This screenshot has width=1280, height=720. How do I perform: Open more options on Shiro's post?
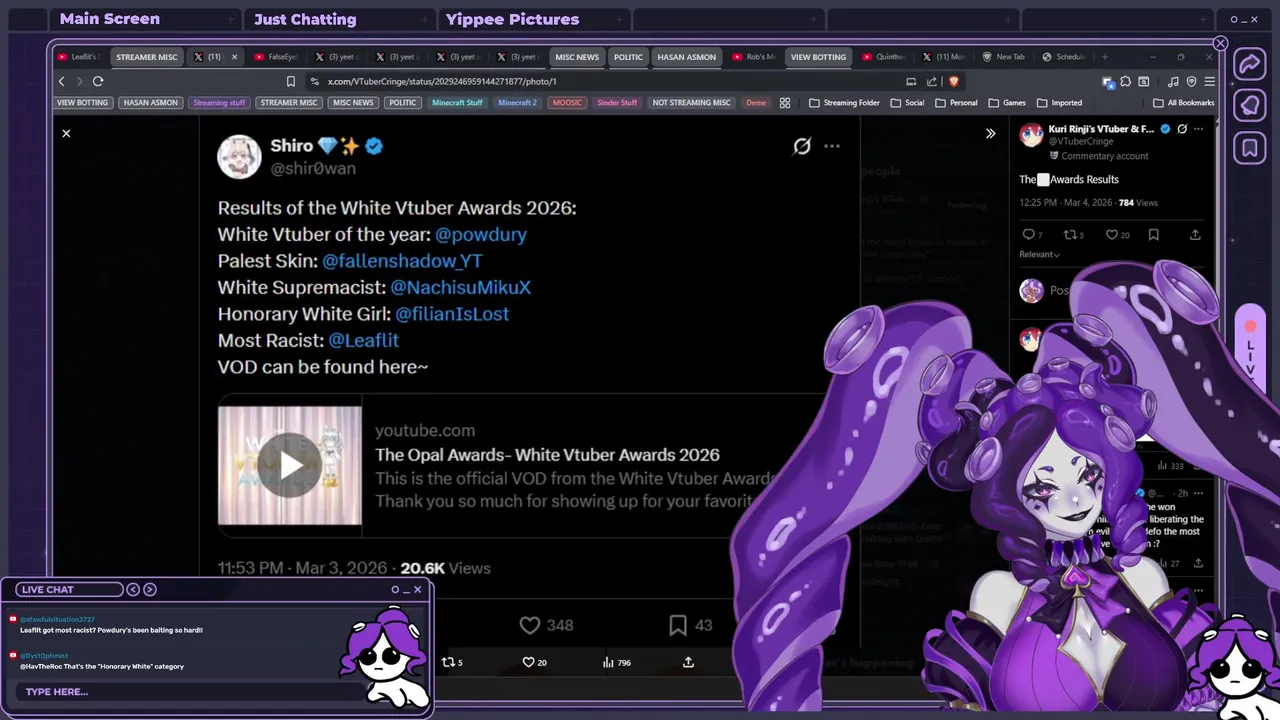pos(832,146)
